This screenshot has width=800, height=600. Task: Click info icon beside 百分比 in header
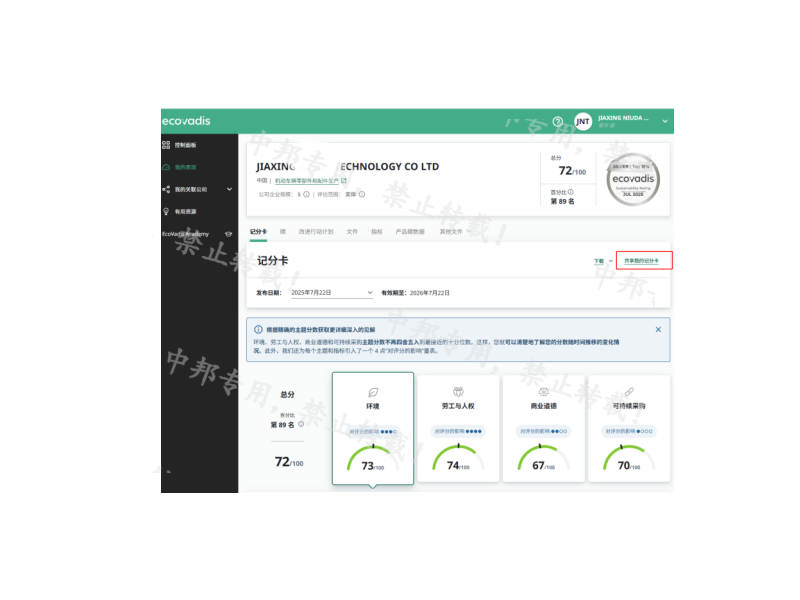tap(571, 191)
